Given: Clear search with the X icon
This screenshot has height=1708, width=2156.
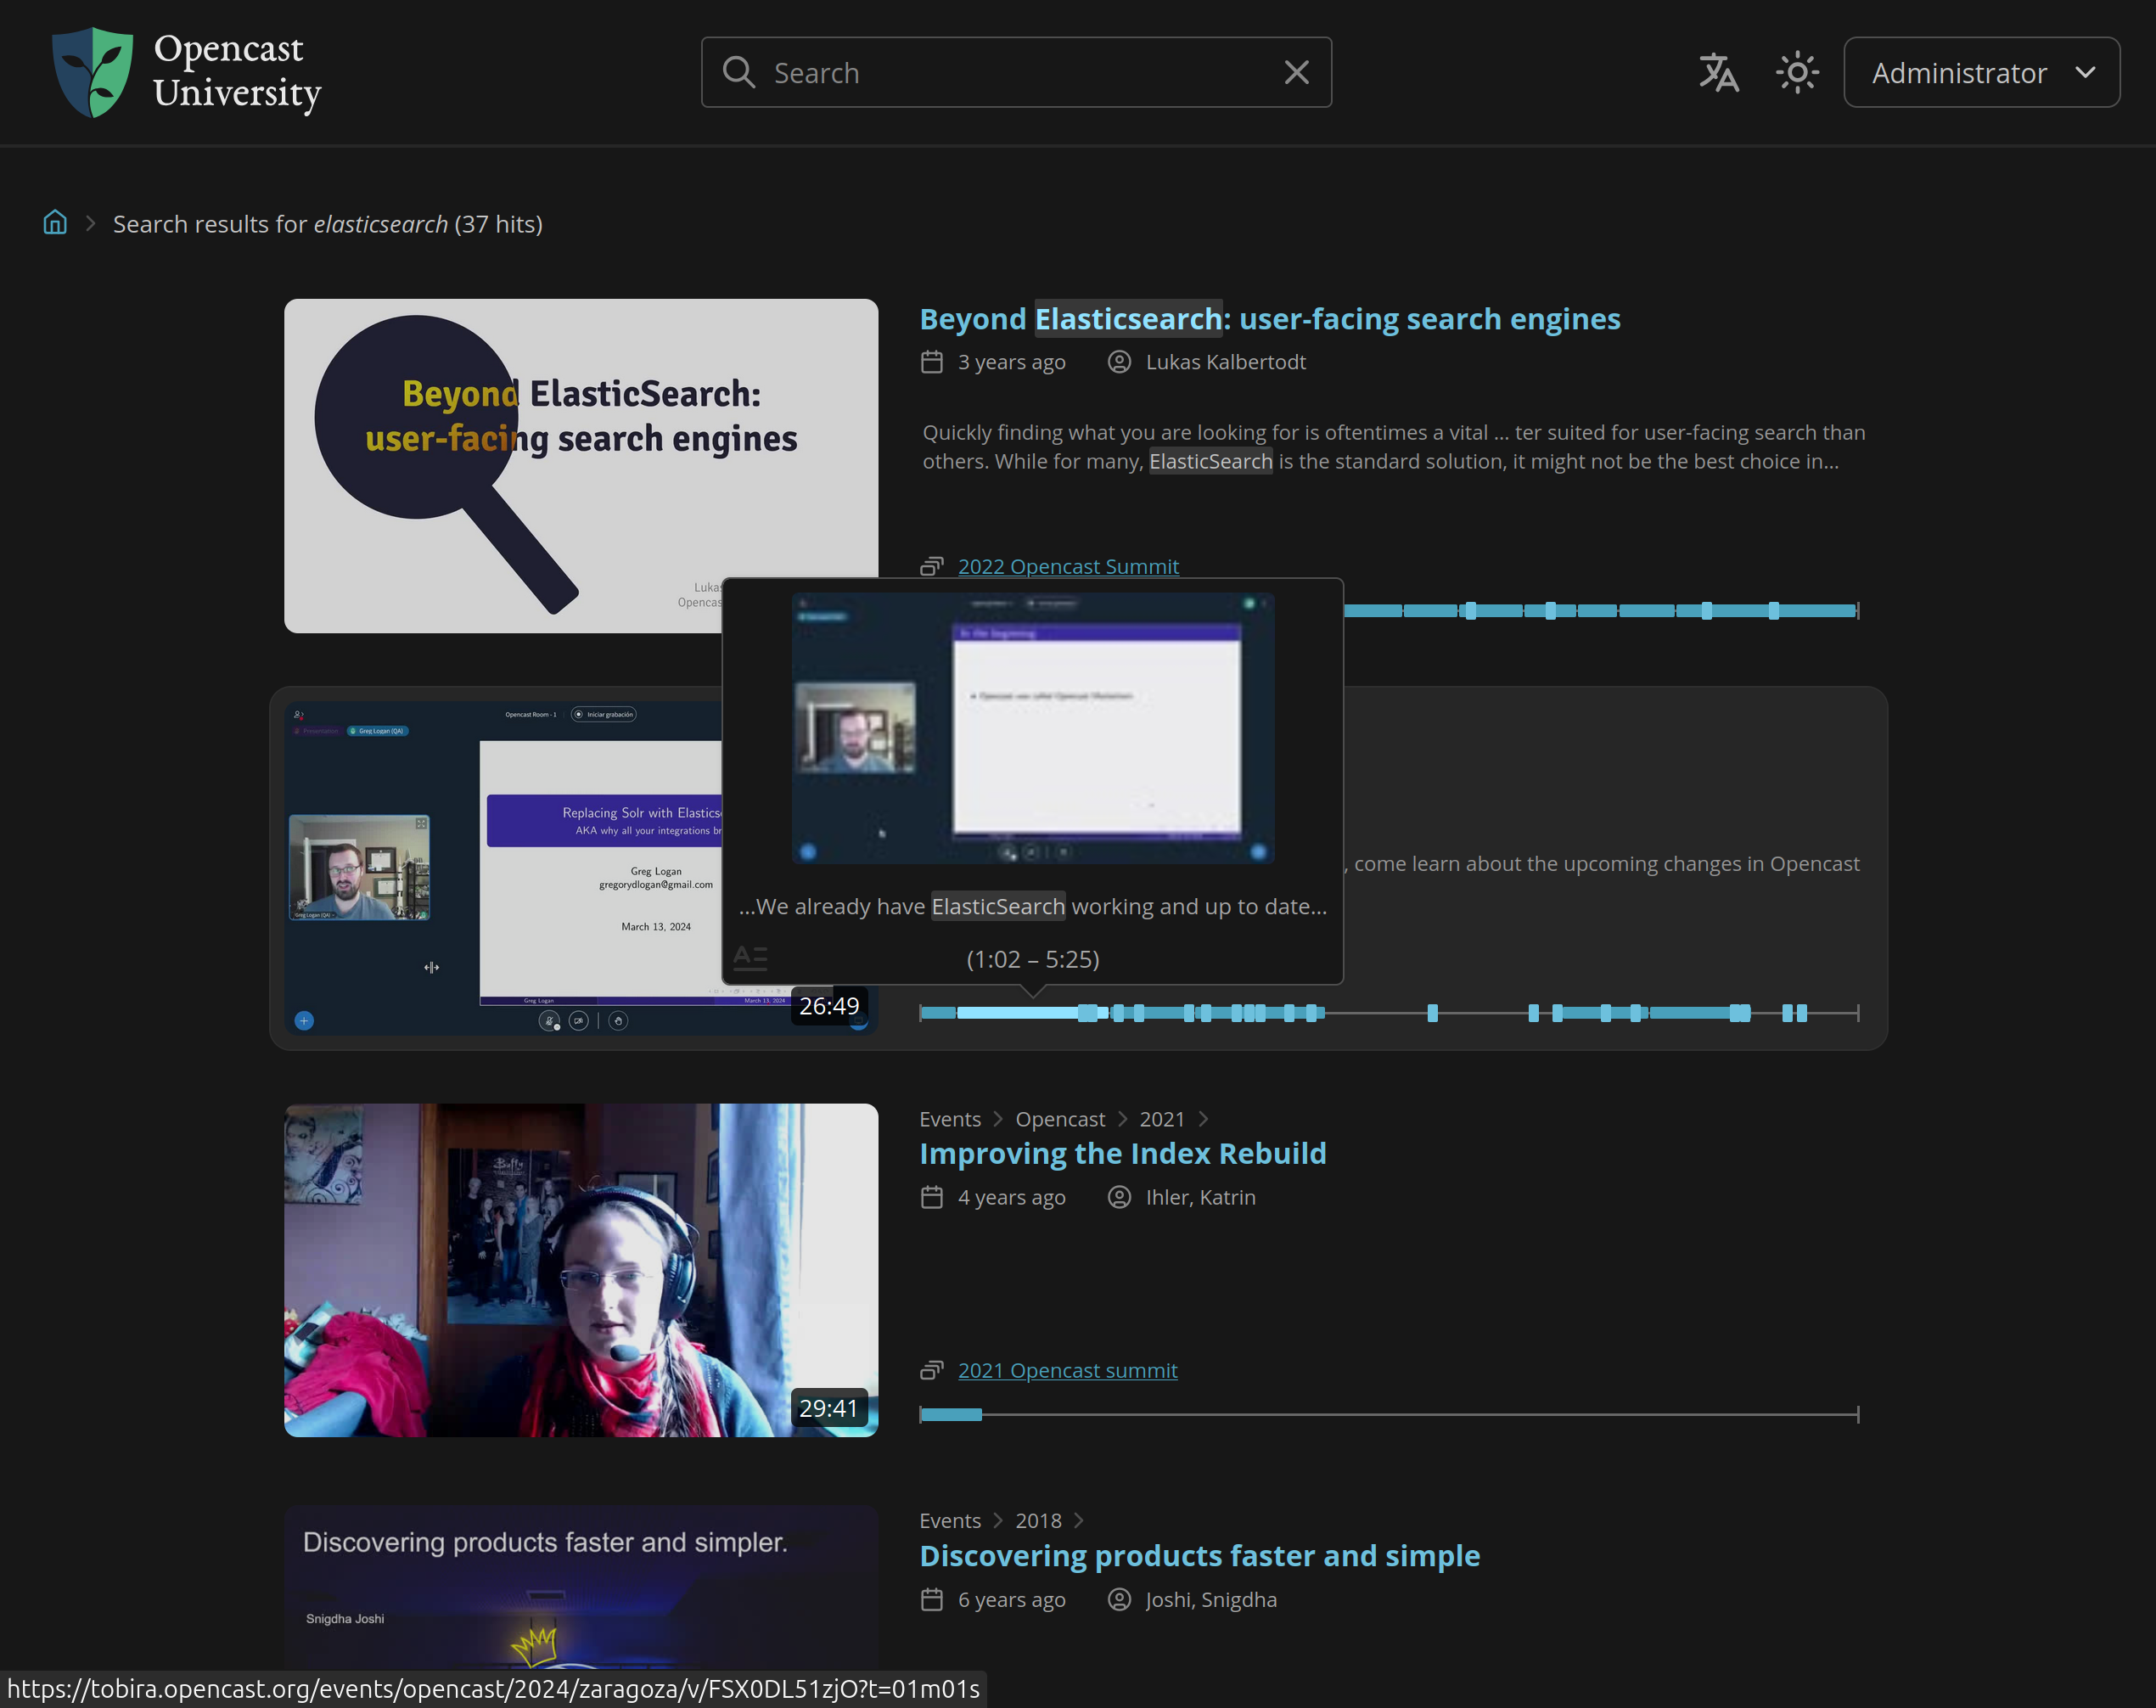Looking at the screenshot, I should point(1296,73).
